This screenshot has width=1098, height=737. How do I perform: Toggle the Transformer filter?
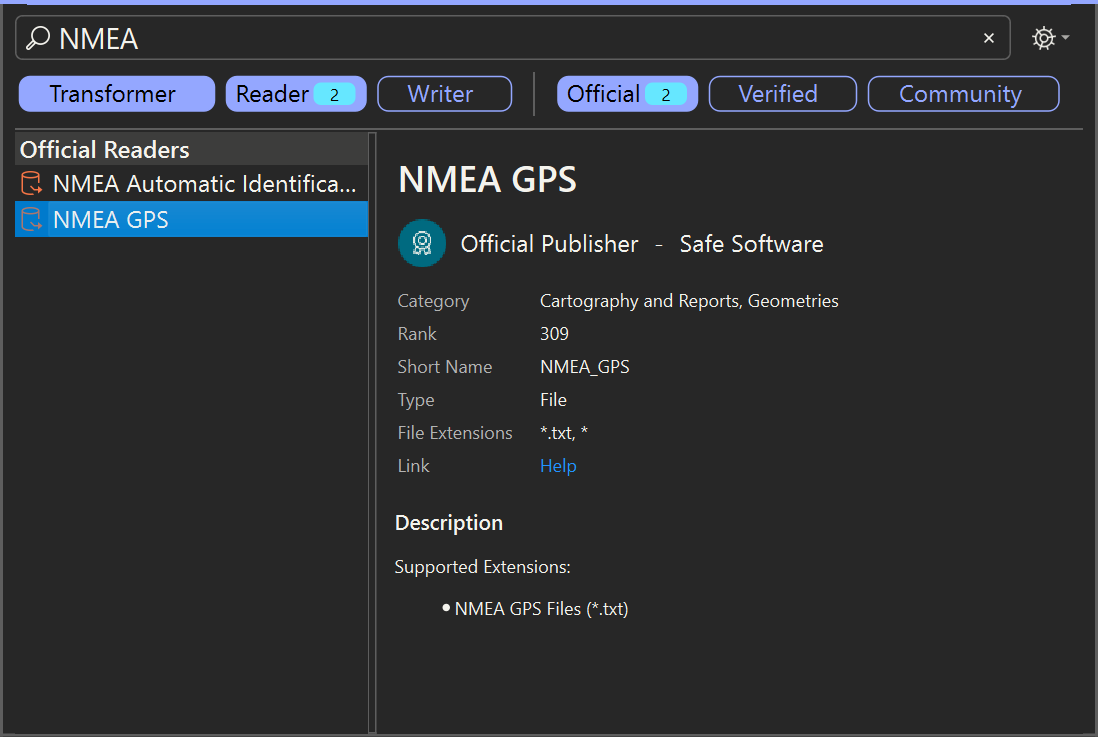pyautogui.click(x=117, y=94)
